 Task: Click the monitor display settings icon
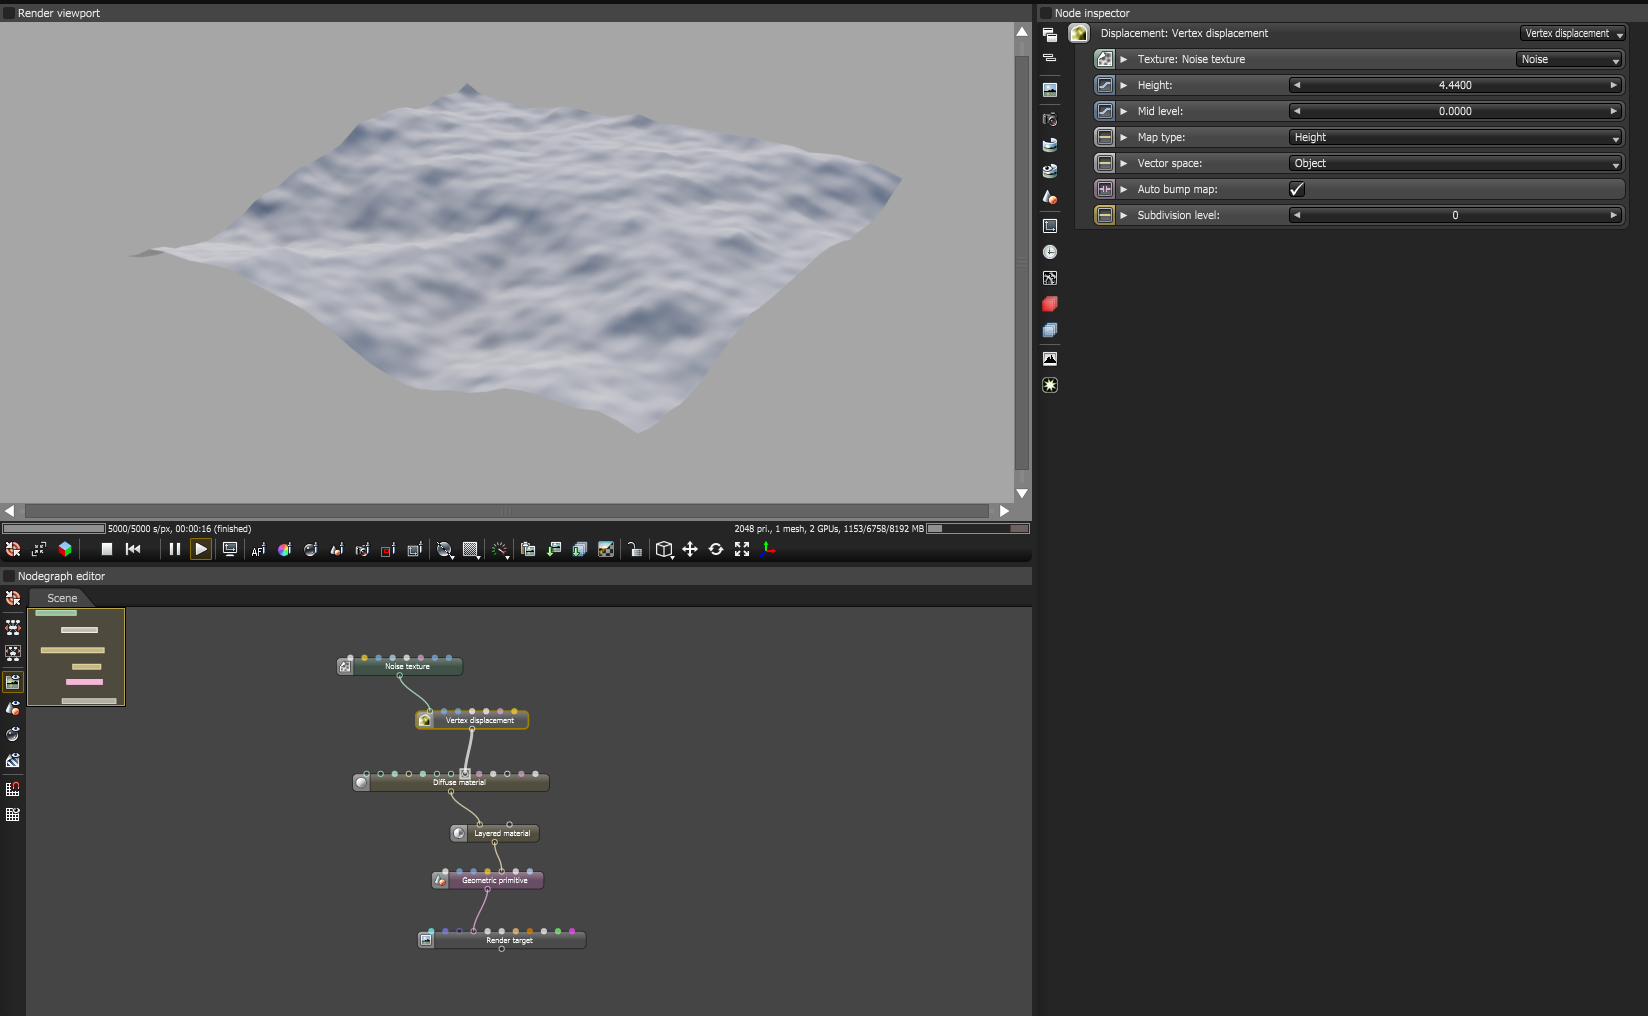click(x=230, y=549)
